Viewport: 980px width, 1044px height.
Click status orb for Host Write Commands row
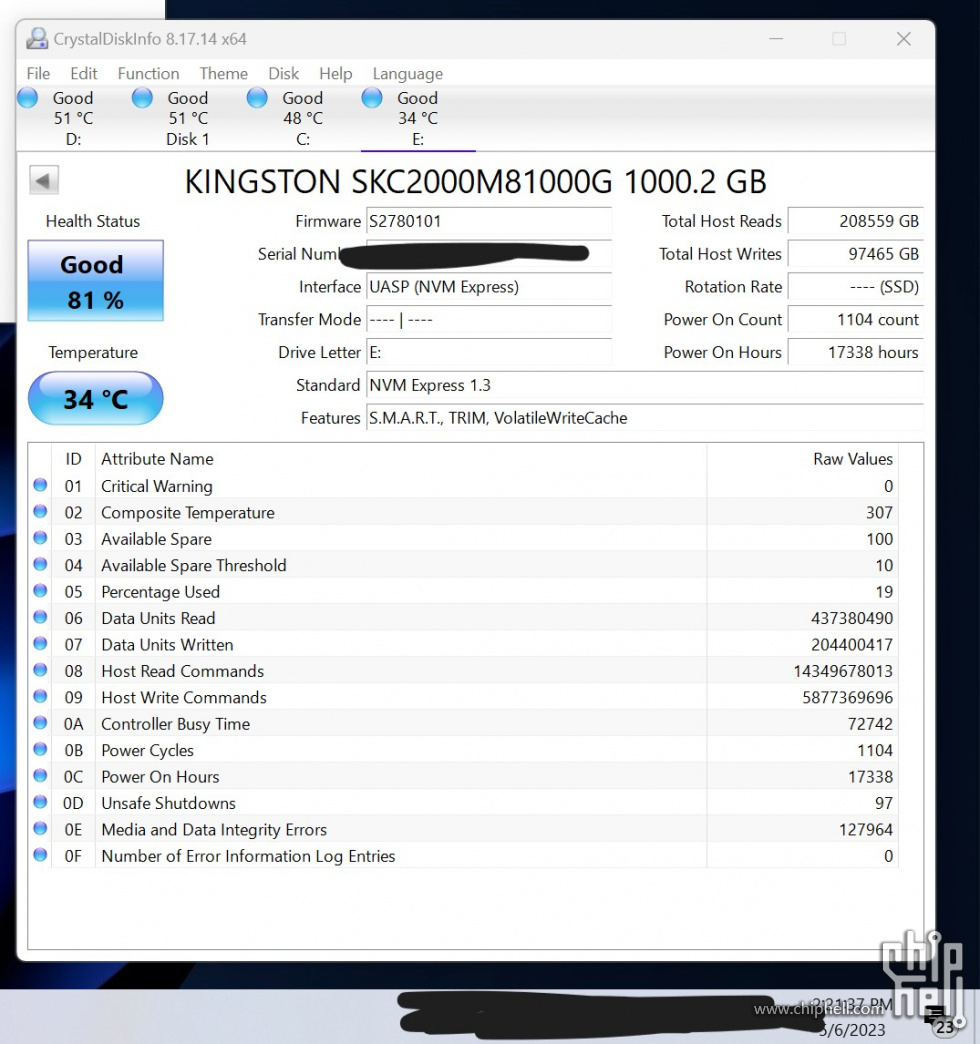pyautogui.click(x=40, y=696)
